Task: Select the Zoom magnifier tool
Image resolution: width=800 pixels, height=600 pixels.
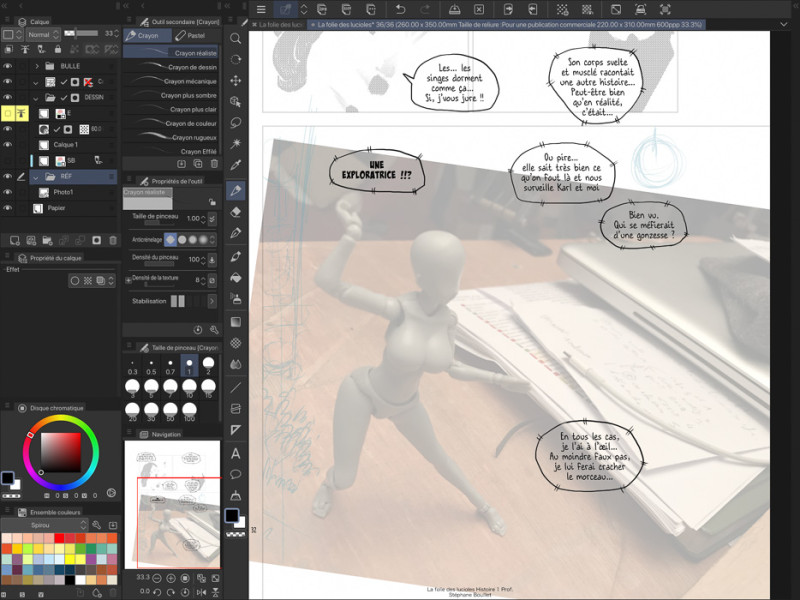Action: (x=236, y=38)
